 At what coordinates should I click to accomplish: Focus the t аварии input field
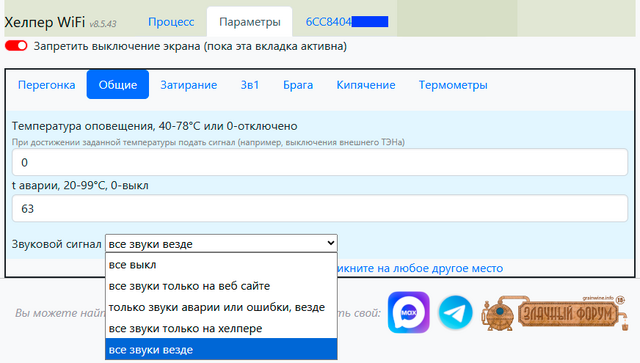tap(320, 209)
